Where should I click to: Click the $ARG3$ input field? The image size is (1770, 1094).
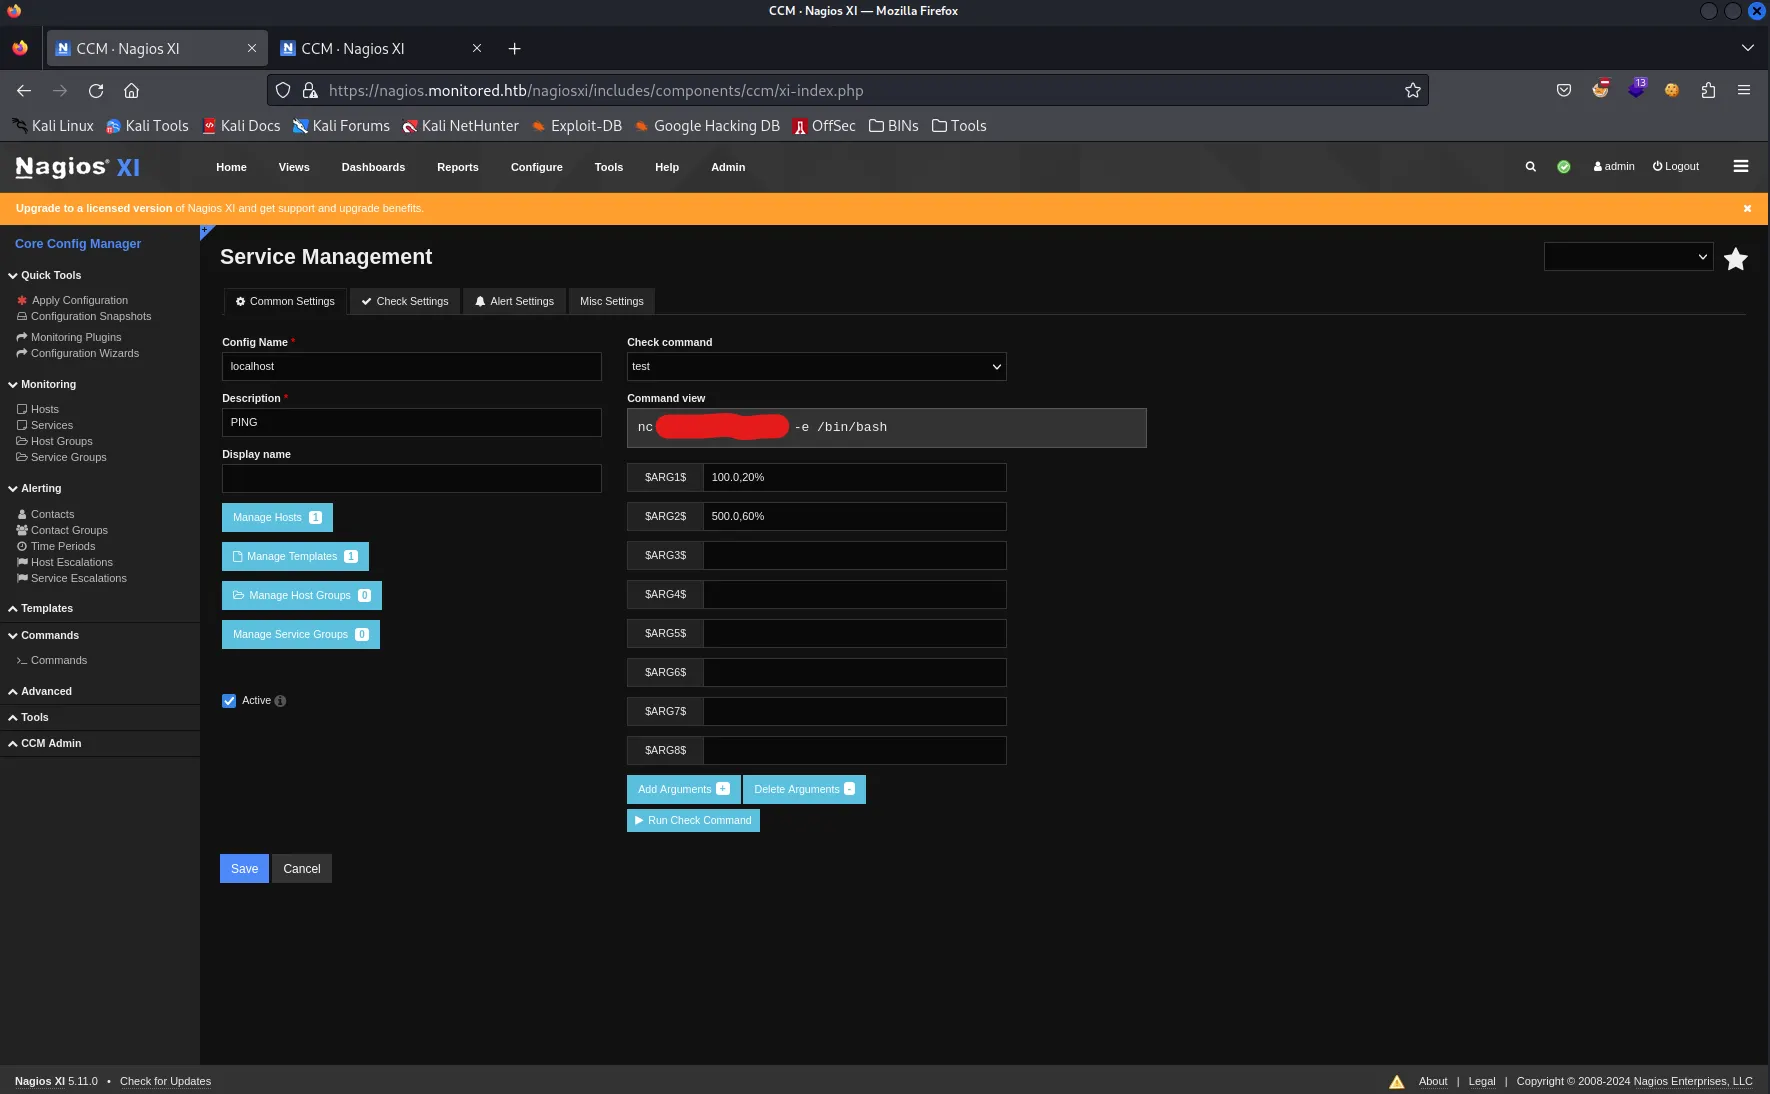pos(854,556)
